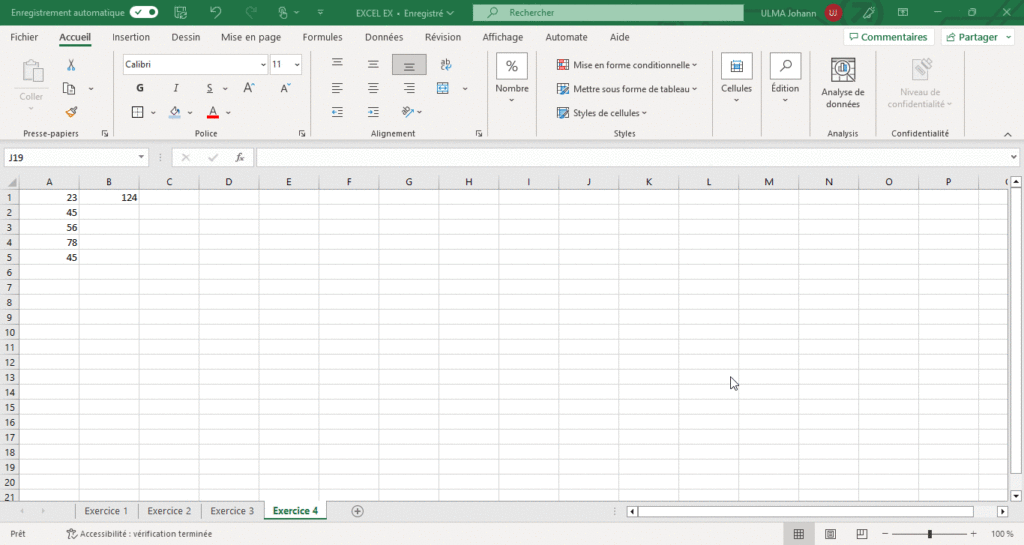The image size is (1024, 545).
Task: Click the Merge and Center icon
Action: coord(443,88)
